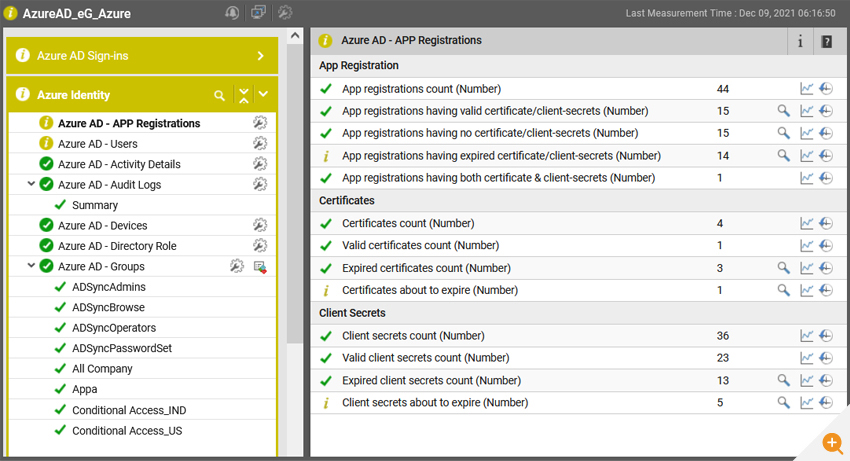Open diagnosis for Certificates about to expire
Image resolution: width=850 pixels, height=461 pixels.
(783, 290)
